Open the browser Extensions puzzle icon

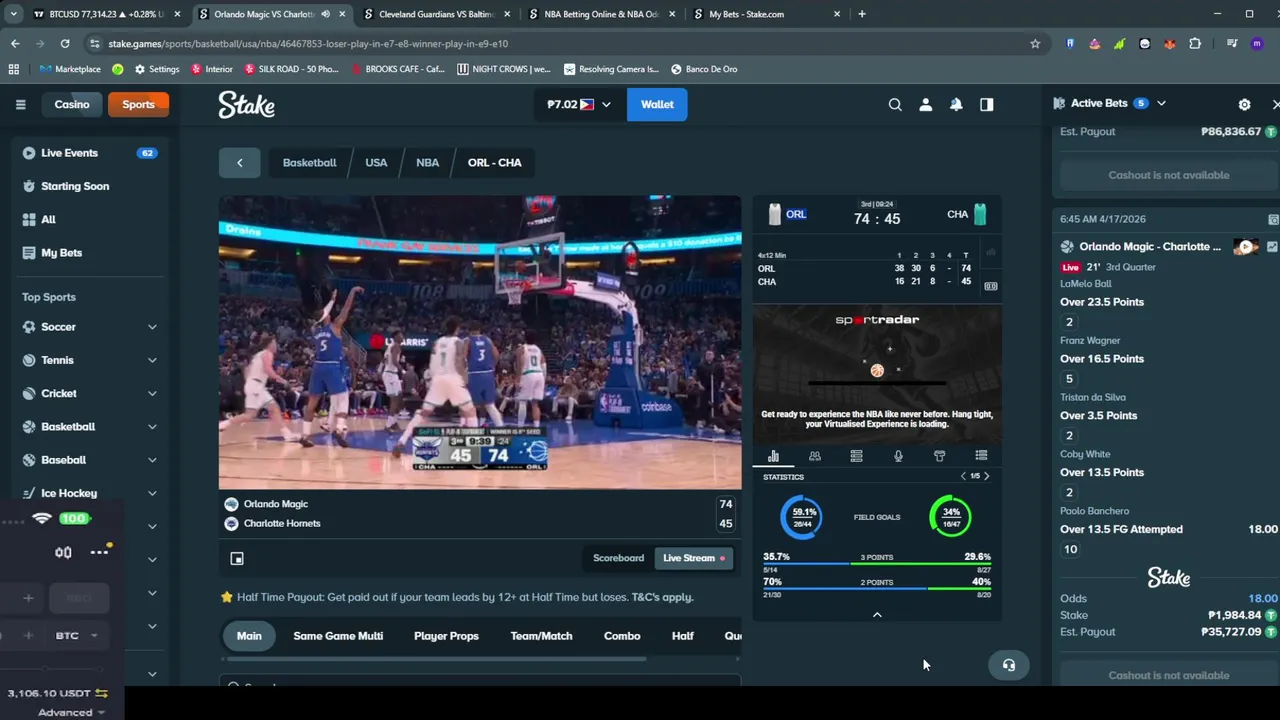1195,43
